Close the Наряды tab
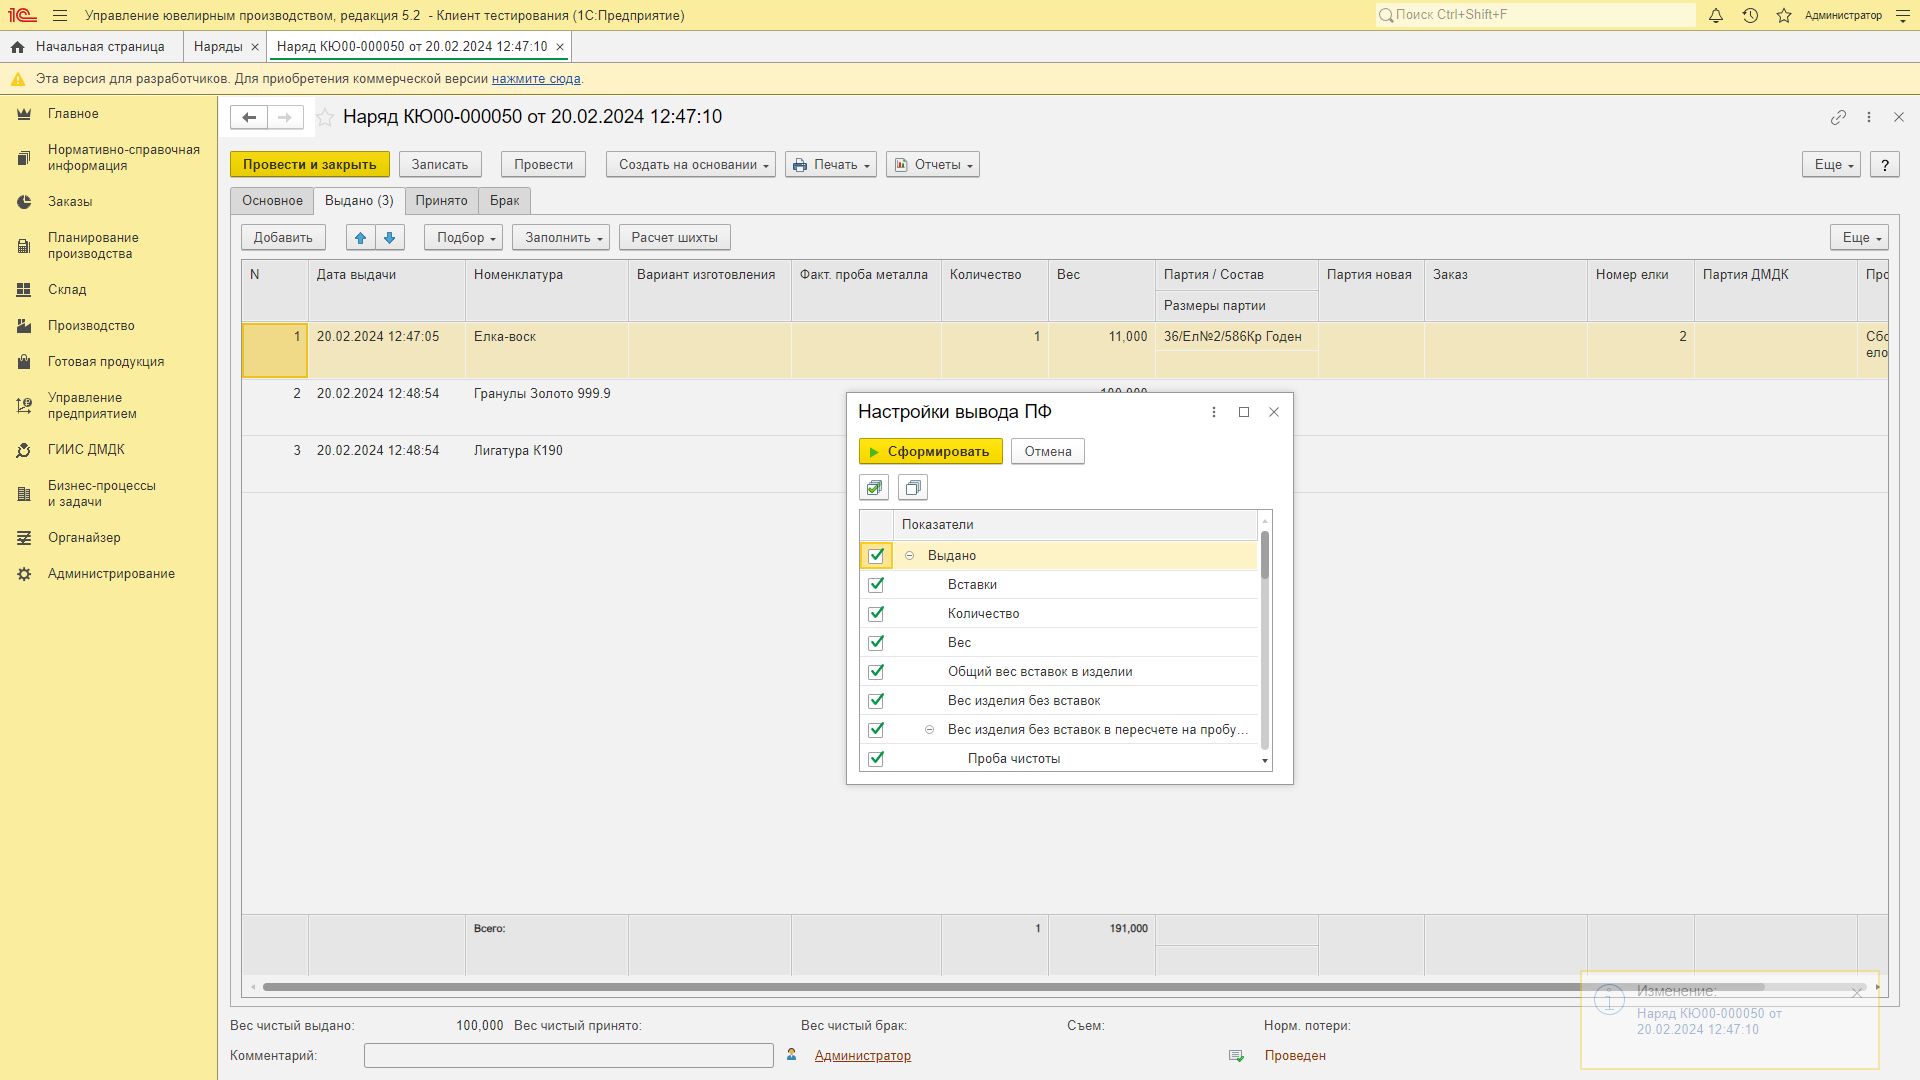1920x1080 pixels. [255, 47]
